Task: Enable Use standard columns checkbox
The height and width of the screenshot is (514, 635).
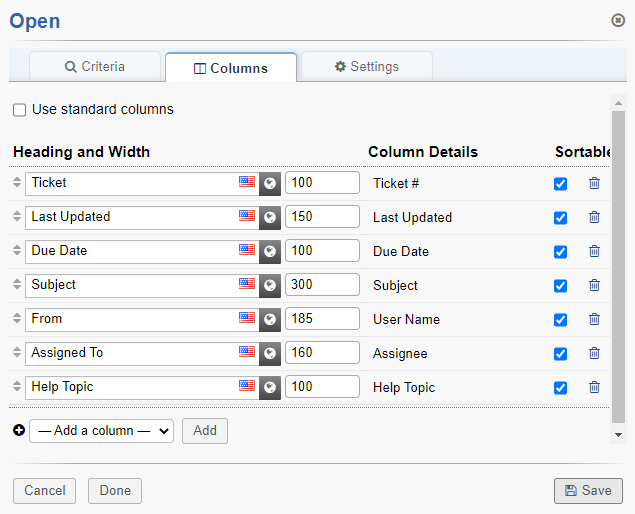Action: [x=20, y=110]
